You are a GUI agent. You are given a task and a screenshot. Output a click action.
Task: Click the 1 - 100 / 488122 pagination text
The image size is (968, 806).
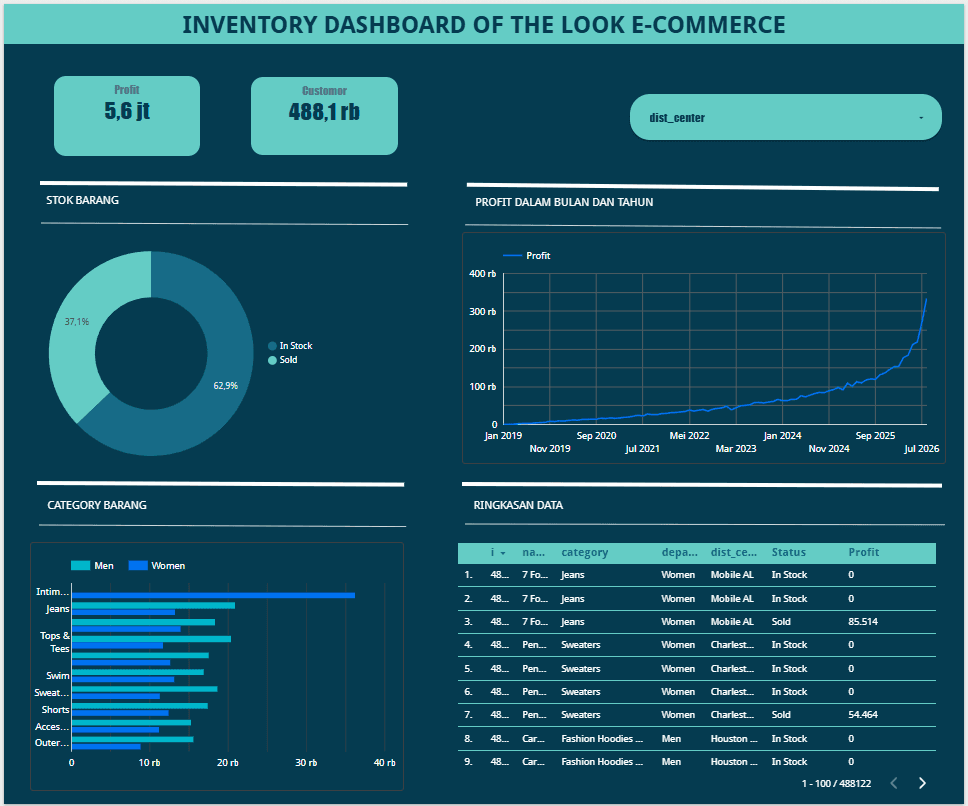[836, 783]
